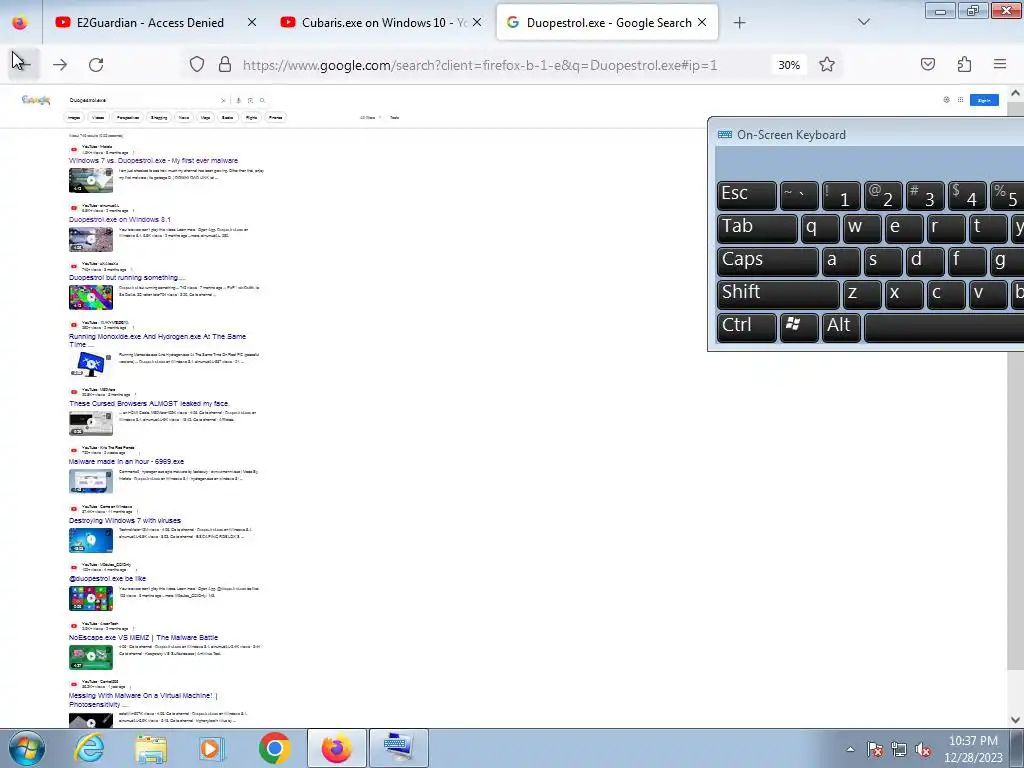Click the blue Sign in button

984,100
